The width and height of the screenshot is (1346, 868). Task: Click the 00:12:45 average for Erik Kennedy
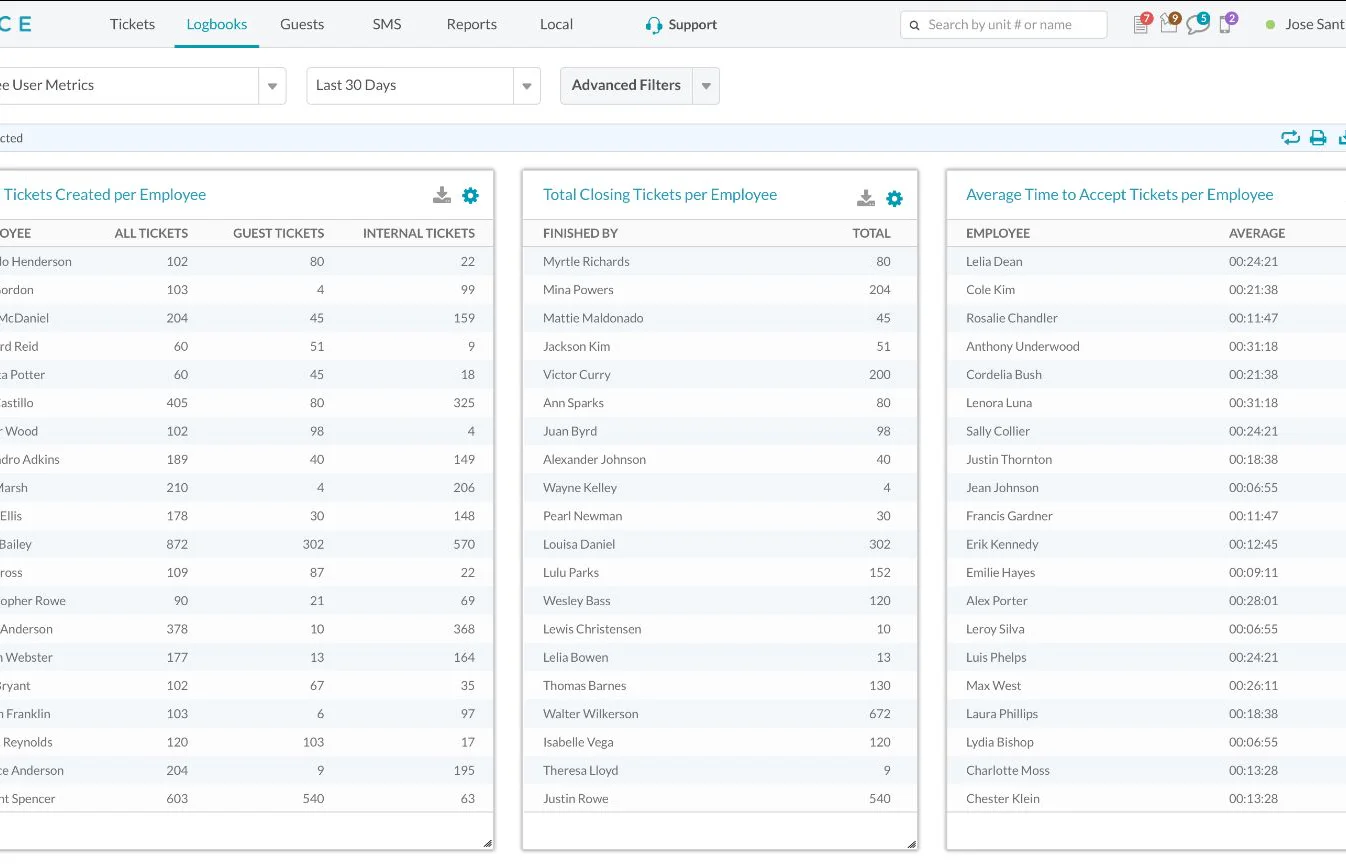(x=1254, y=545)
